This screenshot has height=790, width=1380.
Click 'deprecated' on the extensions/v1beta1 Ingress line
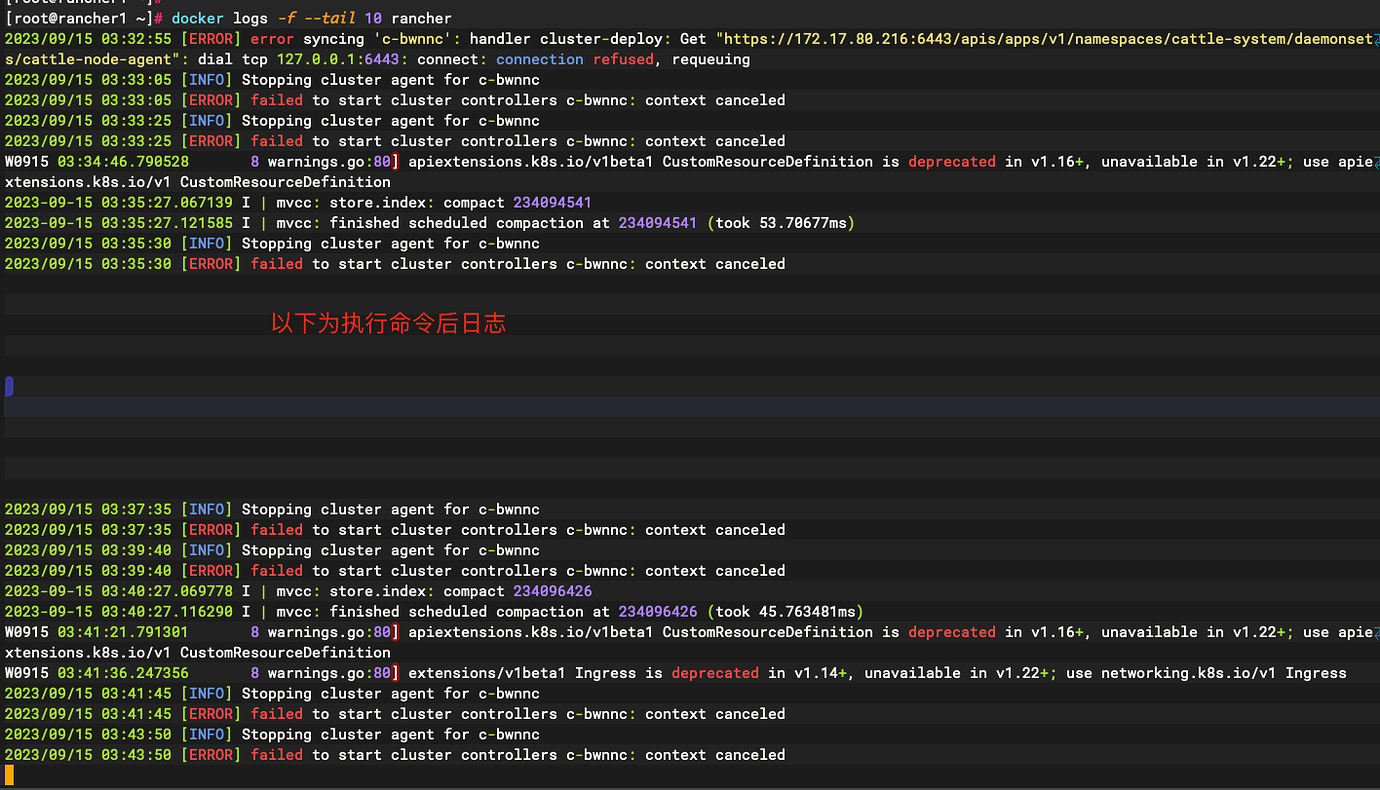(715, 673)
